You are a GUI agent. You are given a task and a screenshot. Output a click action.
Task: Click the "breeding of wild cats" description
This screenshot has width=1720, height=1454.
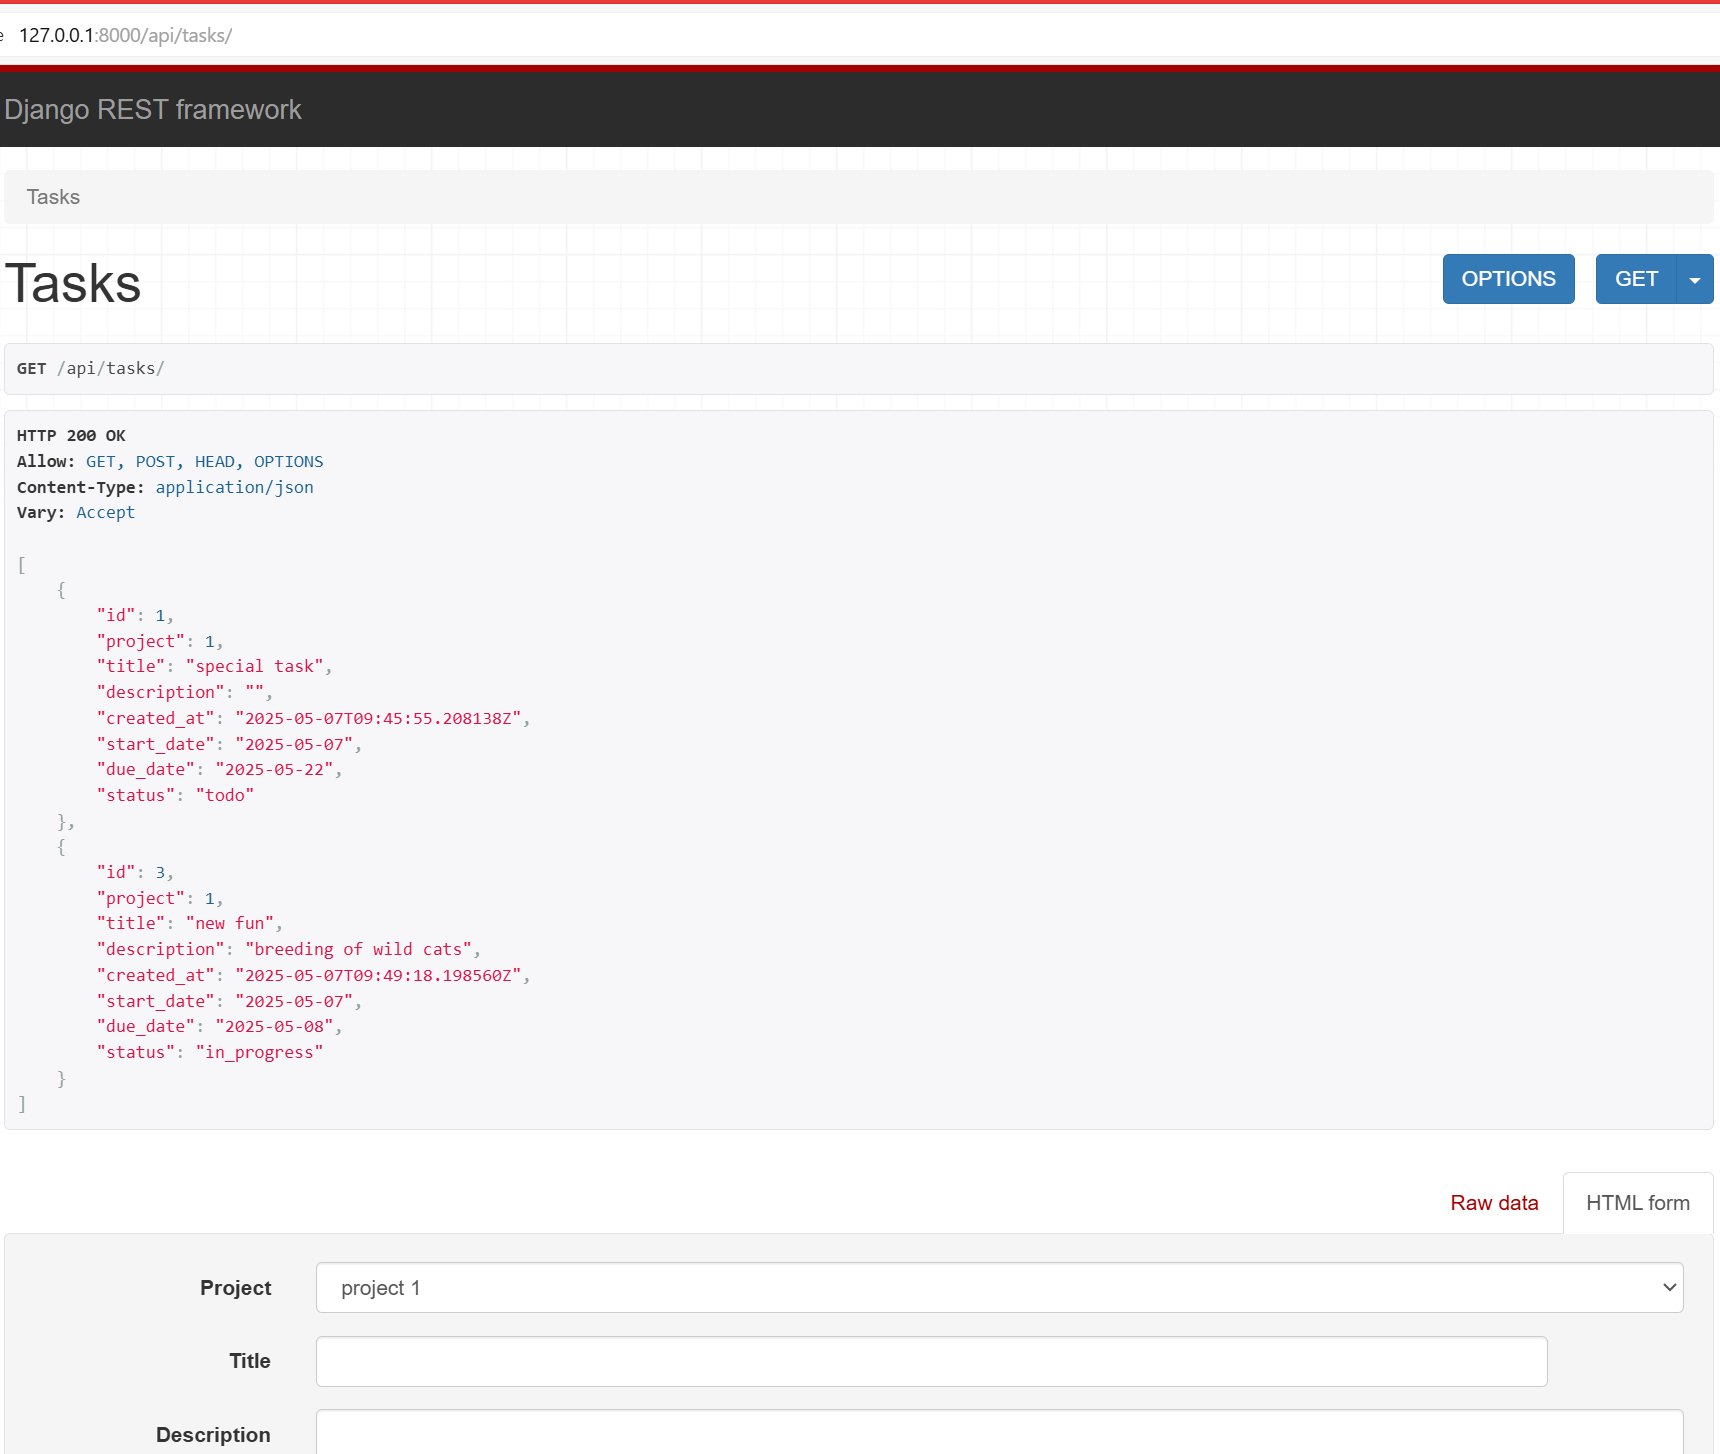(x=358, y=950)
